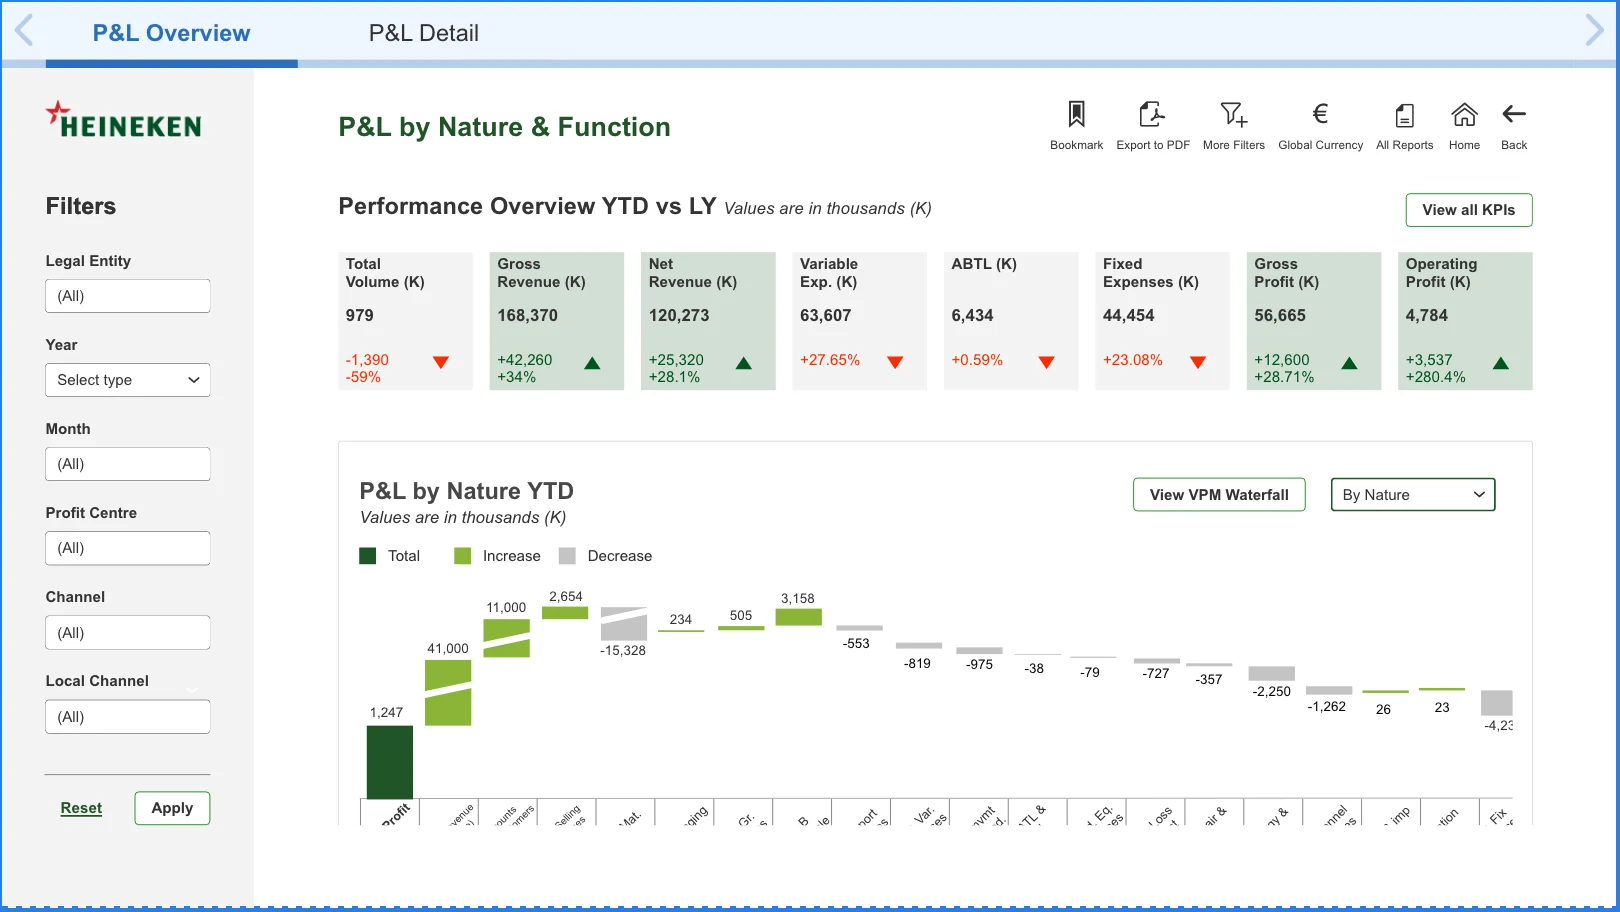Click the Reset link
This screenshot has width=1620, height=912.
coord(81,808)
